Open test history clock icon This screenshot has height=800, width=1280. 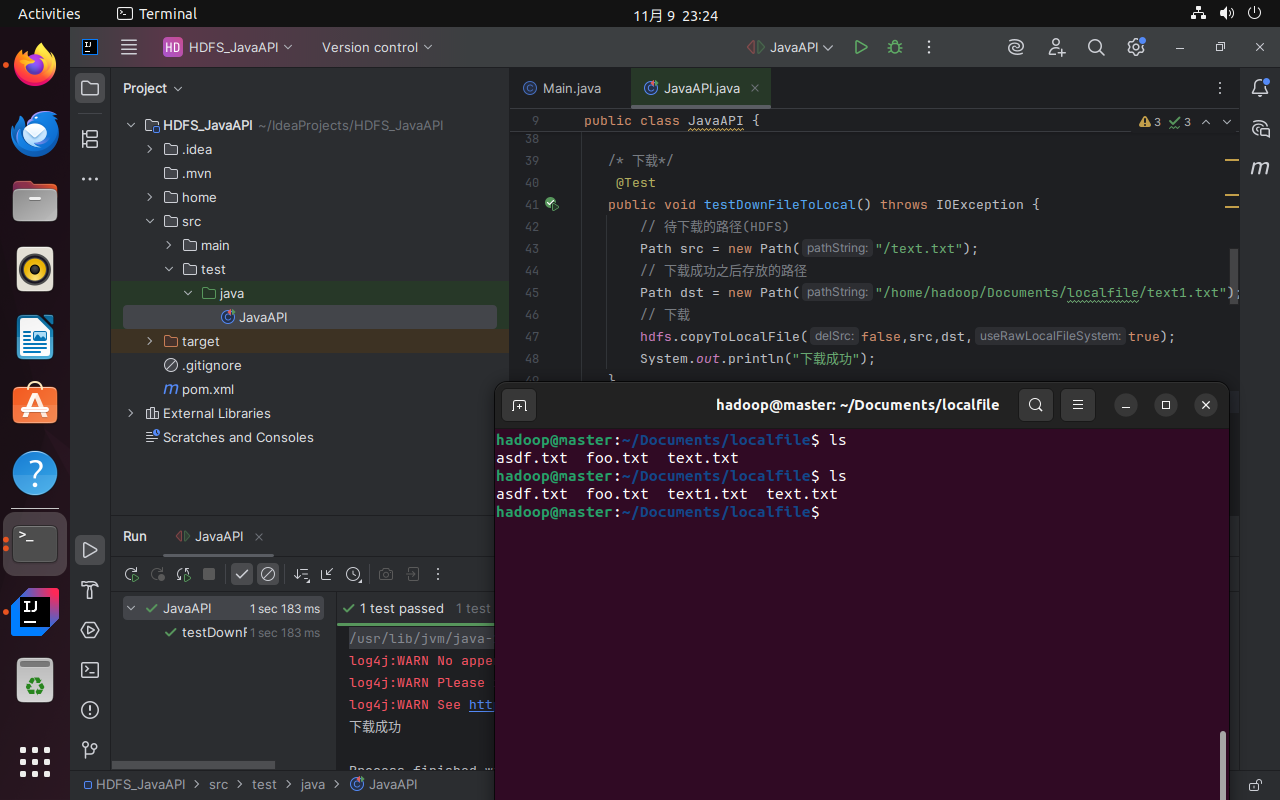tap(353, 574)
